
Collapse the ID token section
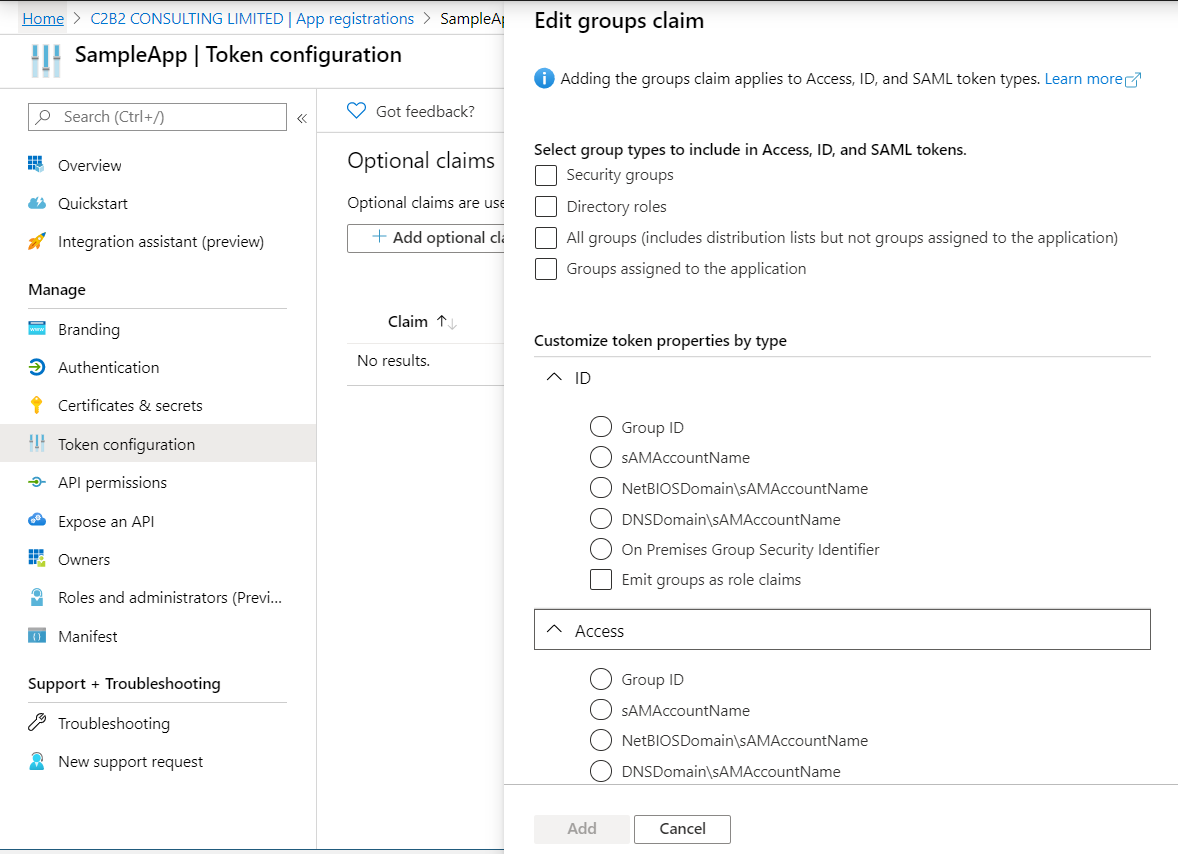pos(553,377)
